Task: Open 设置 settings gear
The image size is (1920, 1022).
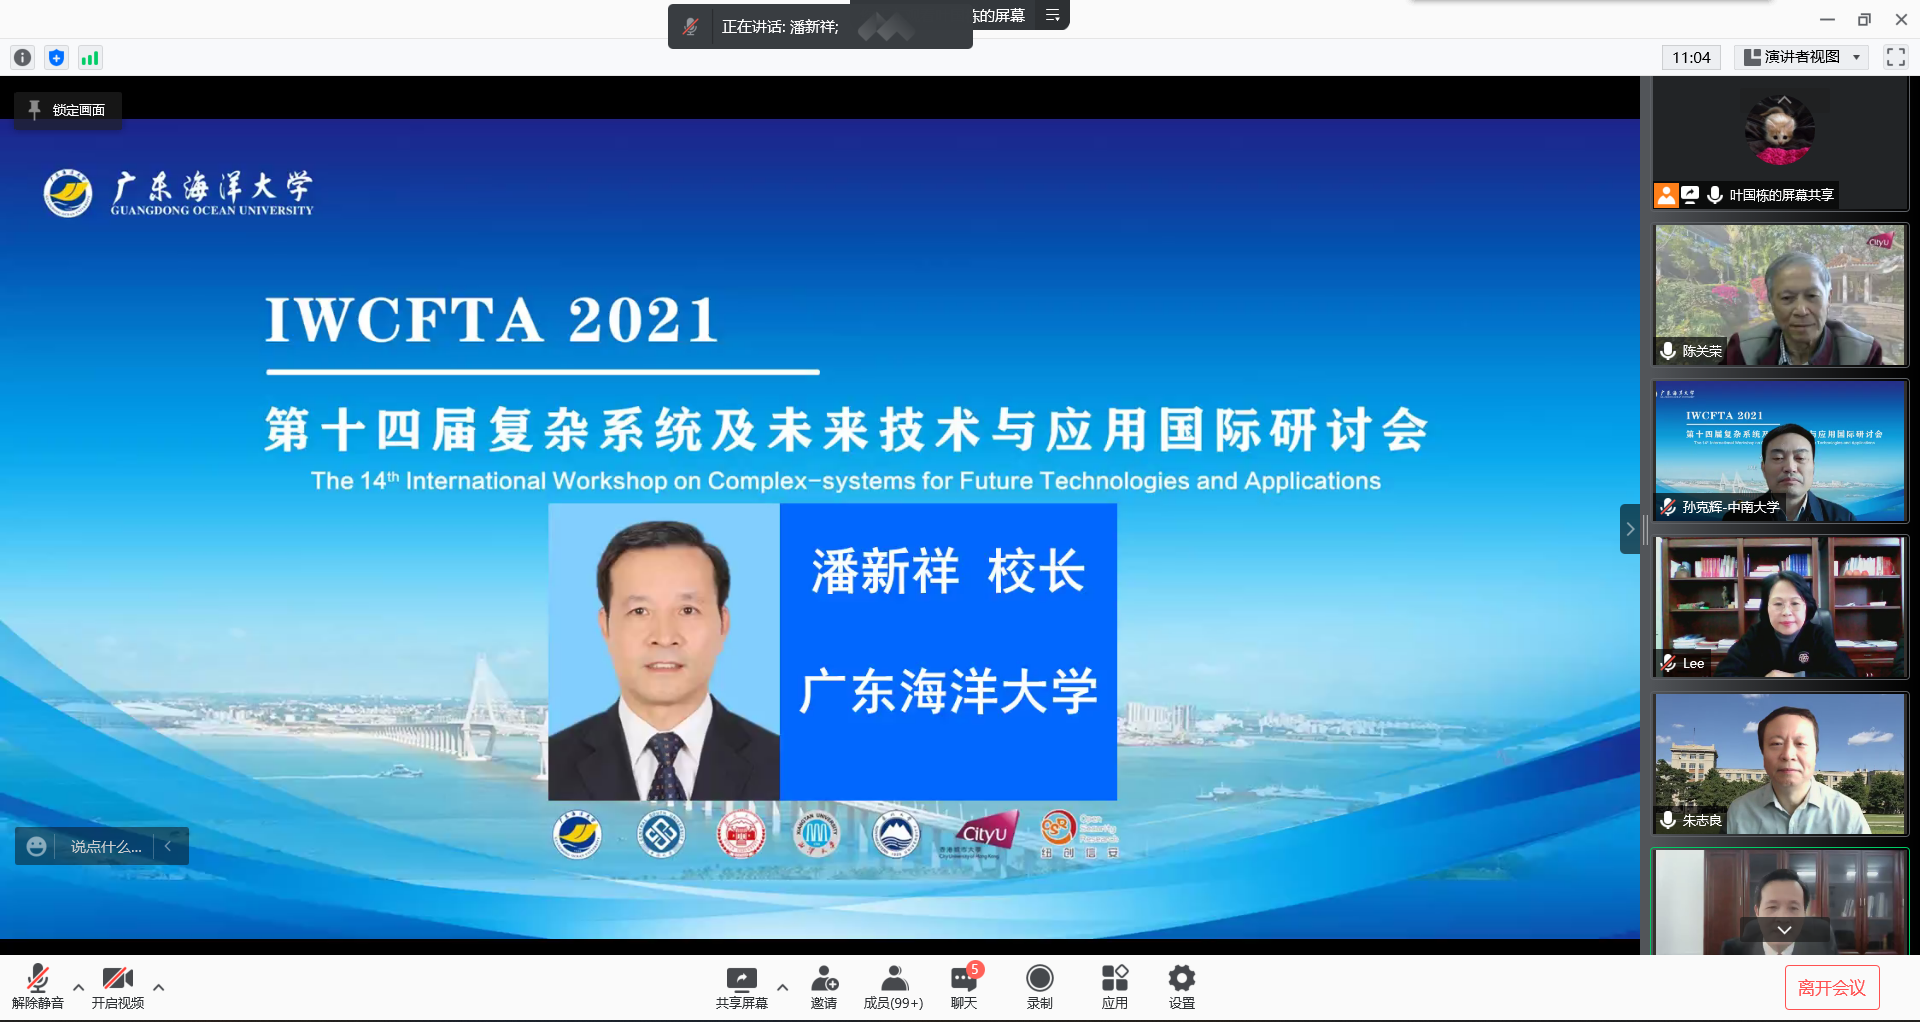Action: pos(1182,987)
